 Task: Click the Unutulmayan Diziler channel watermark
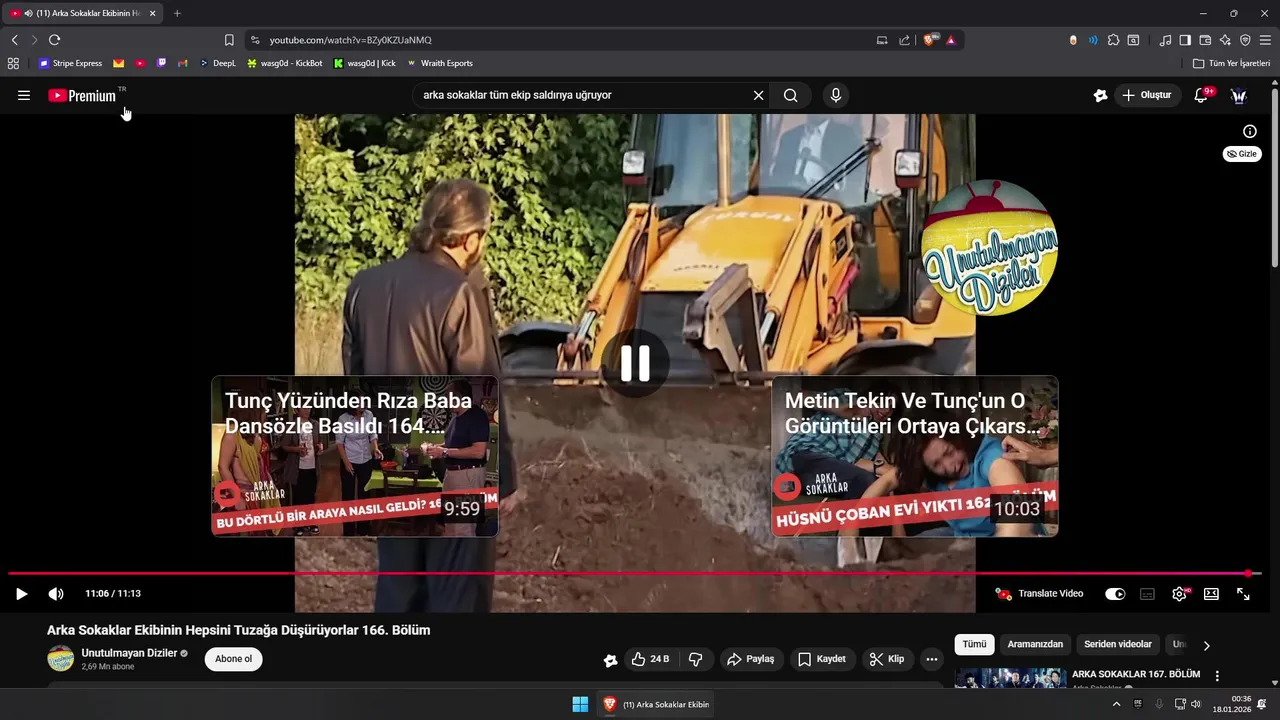pos(989,248)
